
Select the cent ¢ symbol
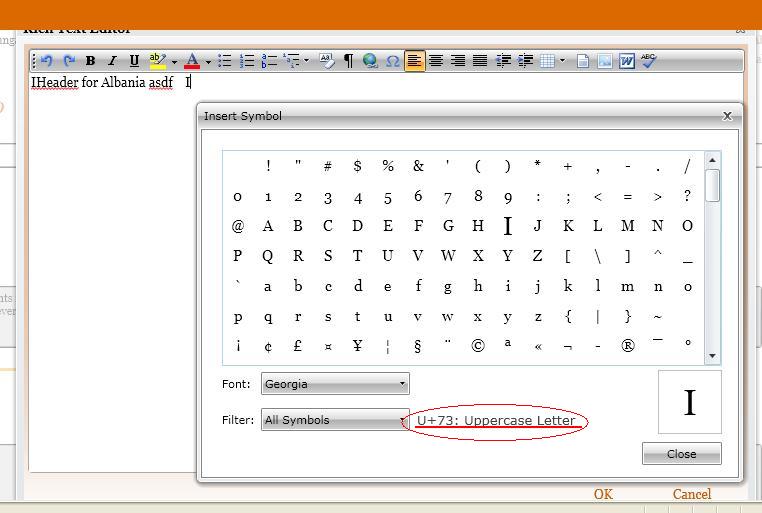click(268, 346)
